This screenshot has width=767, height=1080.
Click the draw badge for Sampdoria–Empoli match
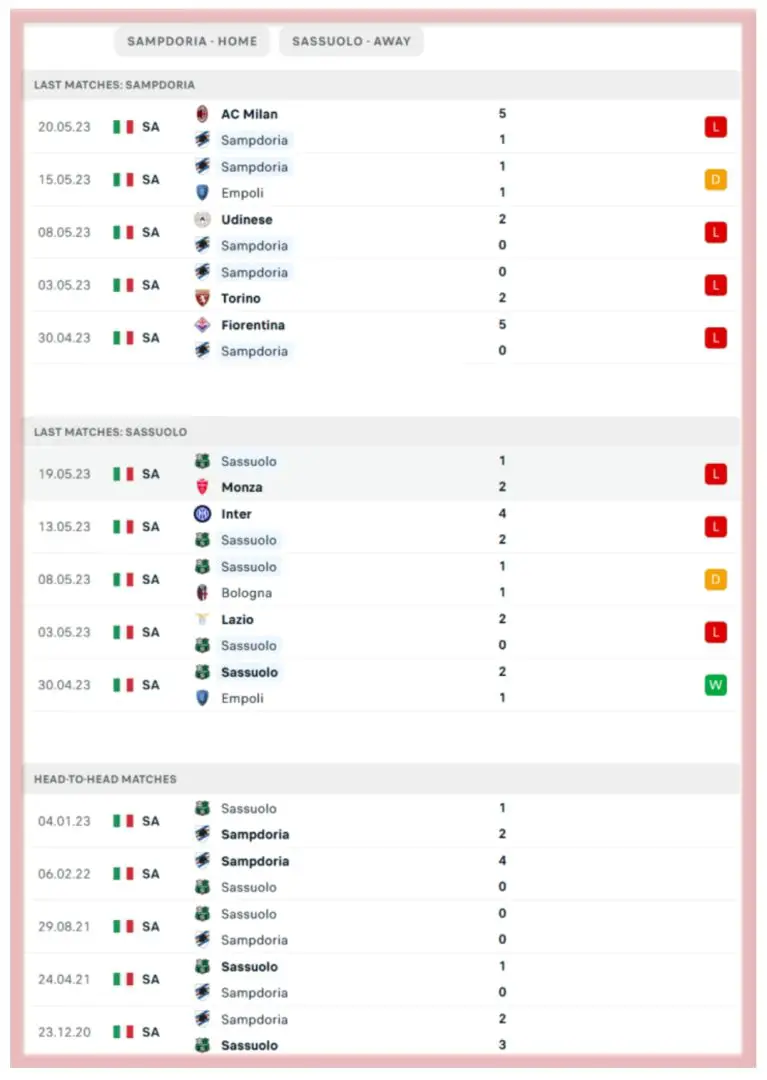715,180
